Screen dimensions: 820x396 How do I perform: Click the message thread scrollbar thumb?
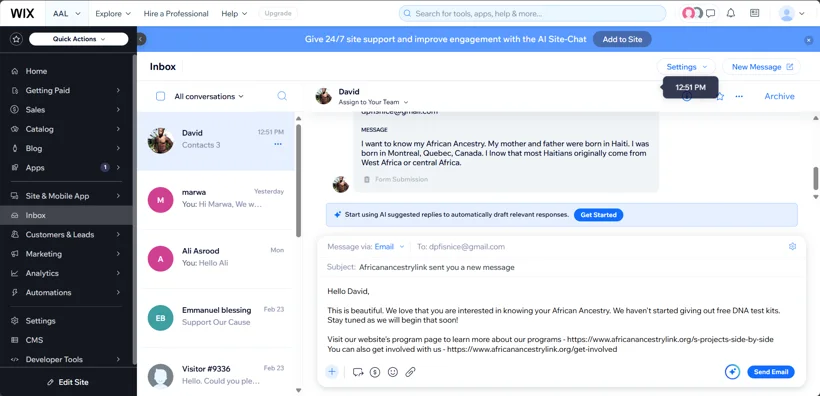point(815,178)
